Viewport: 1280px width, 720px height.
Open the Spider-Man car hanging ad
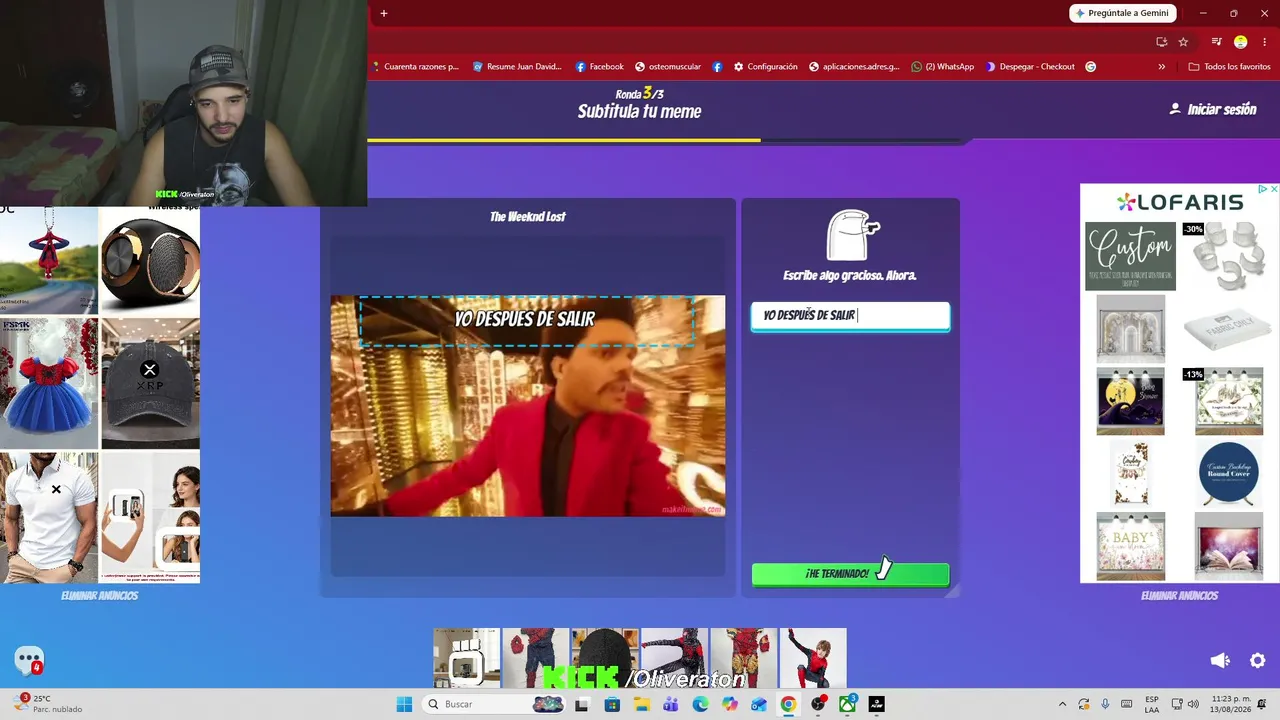point(49,260)
